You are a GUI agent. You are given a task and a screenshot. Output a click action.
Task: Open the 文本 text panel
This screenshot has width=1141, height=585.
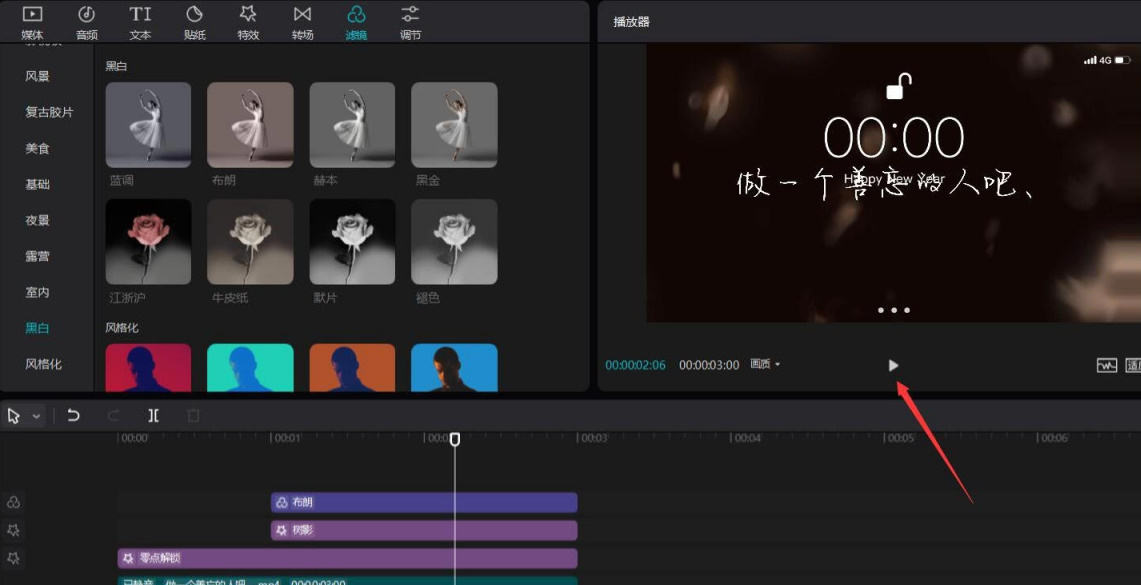point(139,22)
